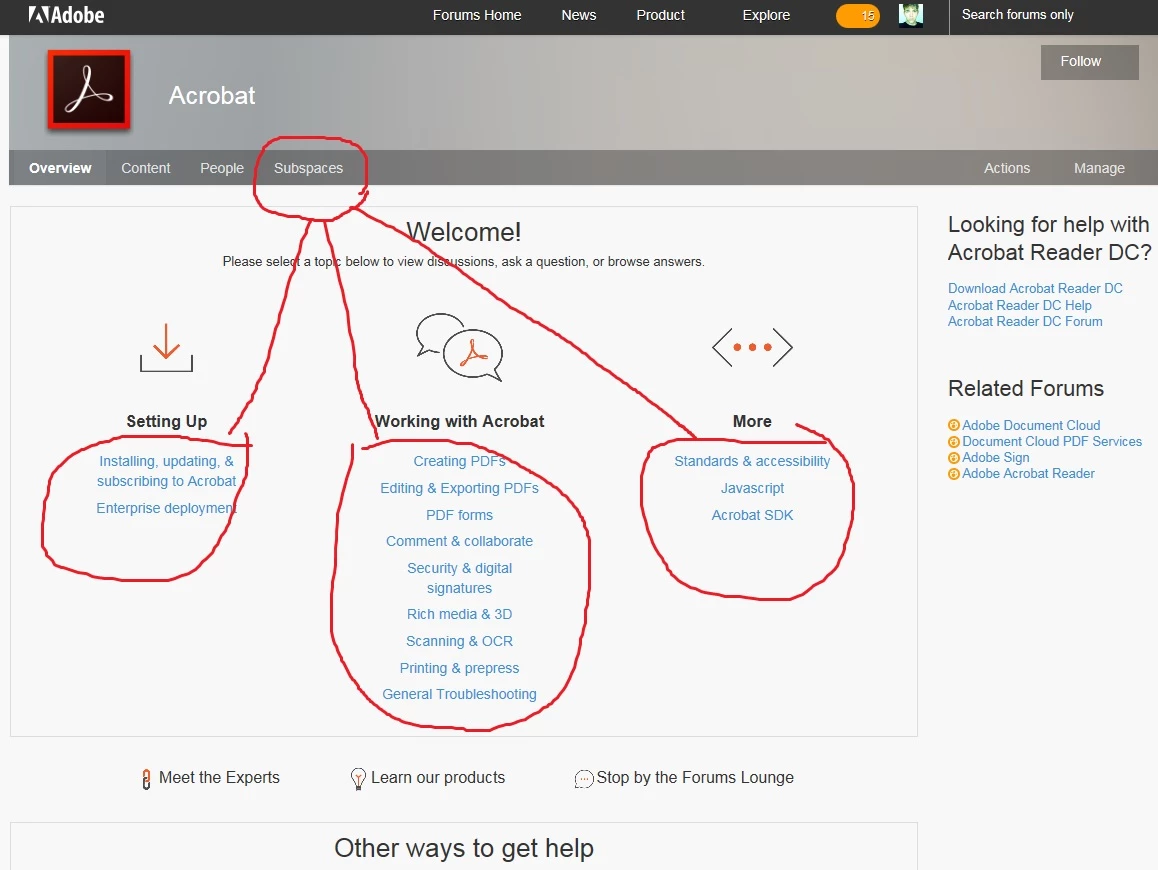Open Scanning & OCR topic

pos(459,641)
